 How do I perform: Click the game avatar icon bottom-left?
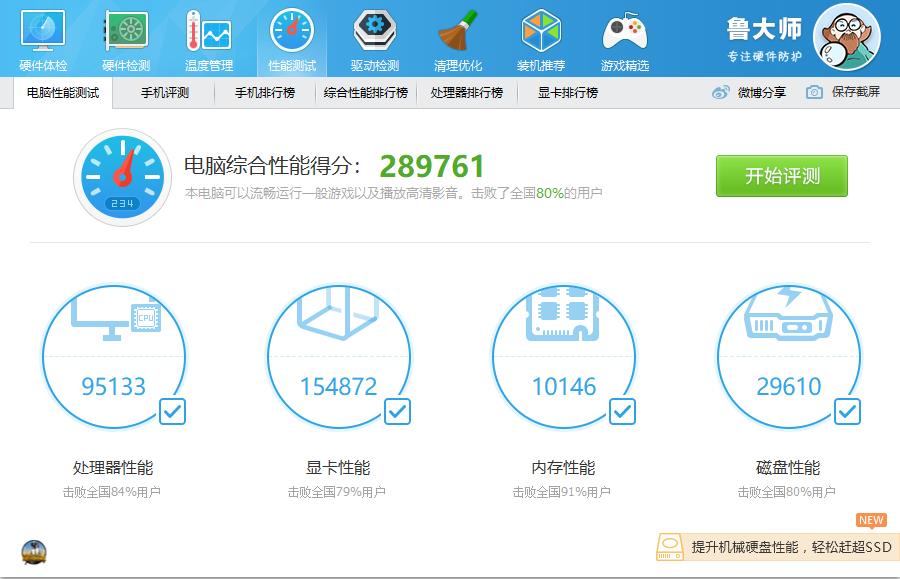tap(34, 553)
